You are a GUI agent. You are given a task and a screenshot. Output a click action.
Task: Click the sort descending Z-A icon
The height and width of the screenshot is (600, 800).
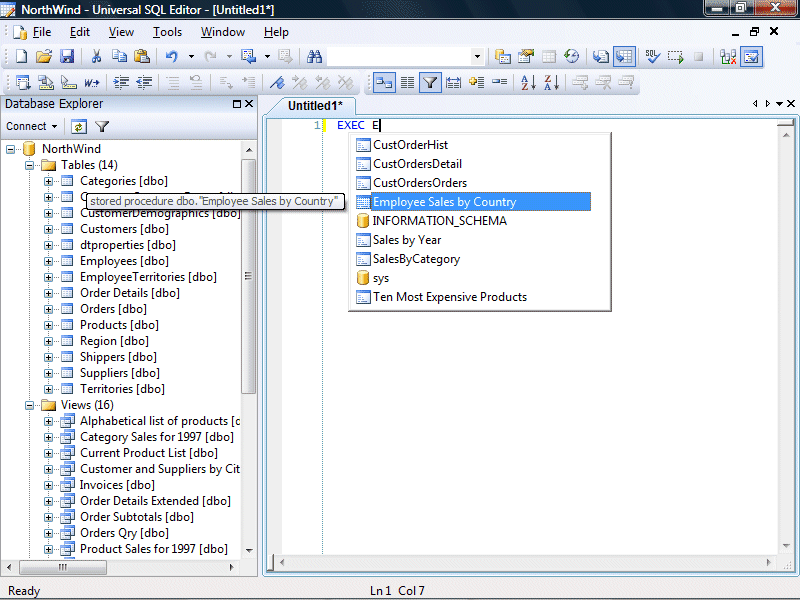tap(549, 83)
